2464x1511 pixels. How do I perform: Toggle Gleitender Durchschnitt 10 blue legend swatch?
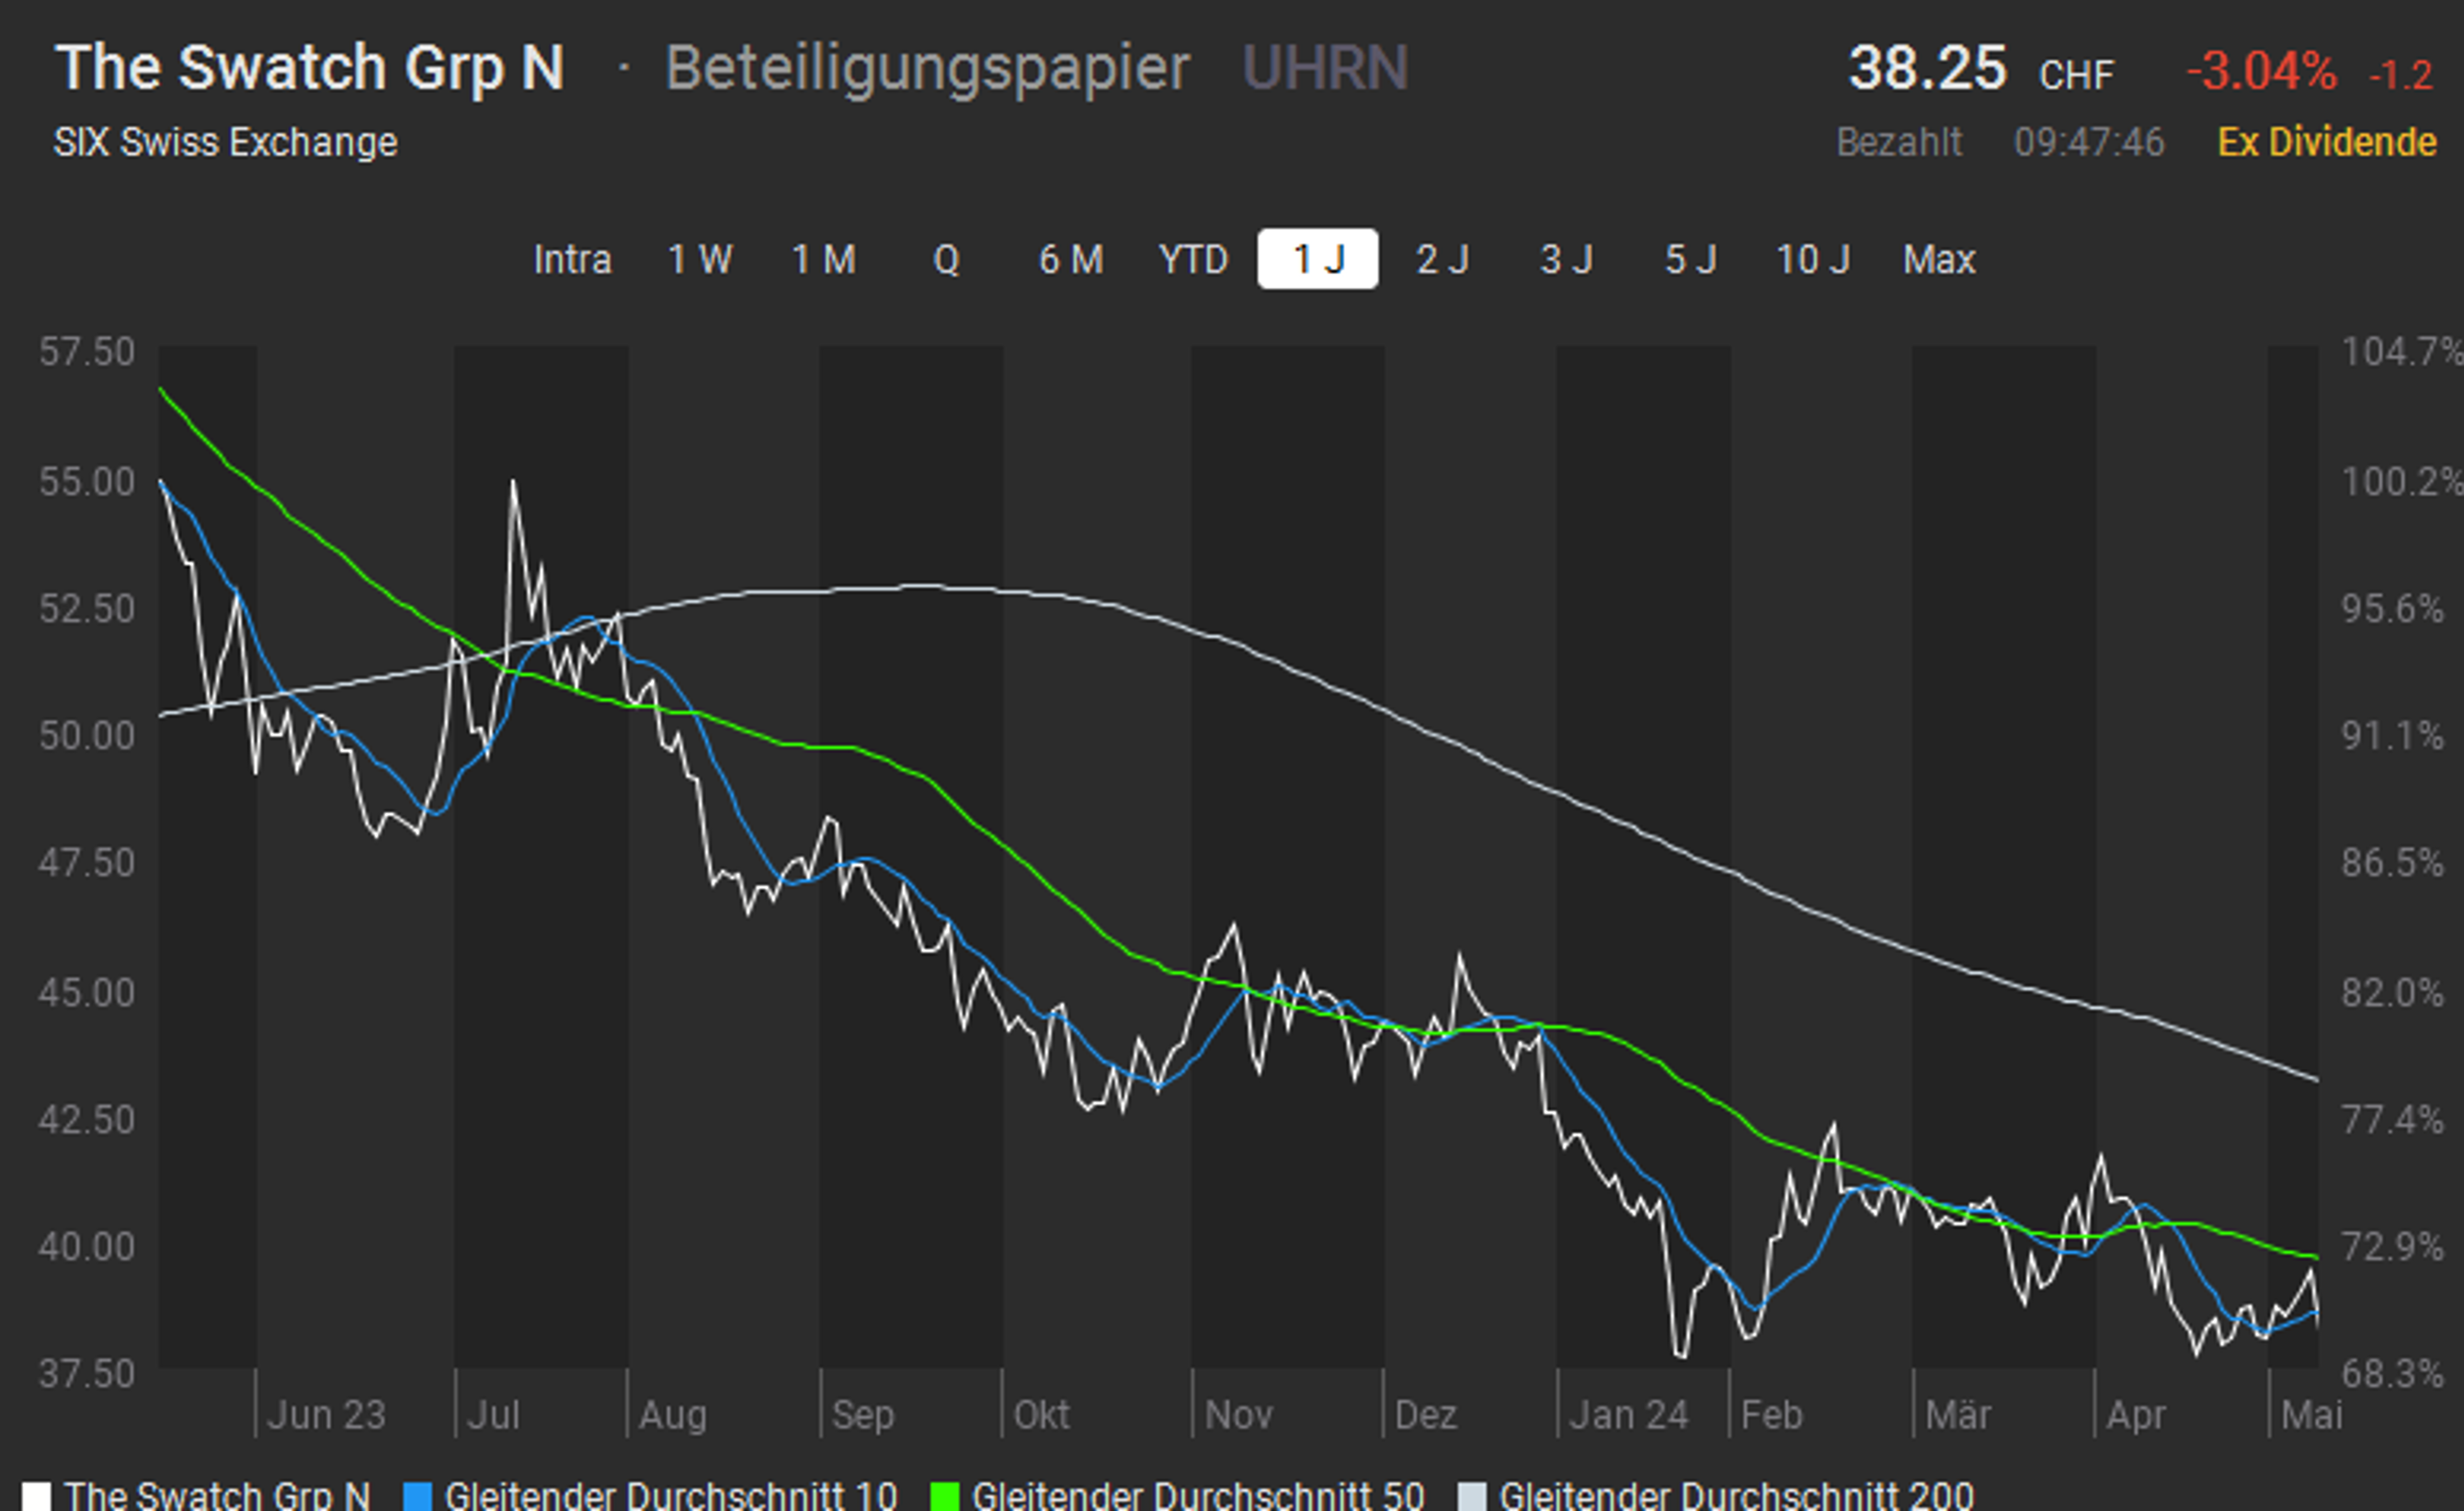tap(417, 1496)
